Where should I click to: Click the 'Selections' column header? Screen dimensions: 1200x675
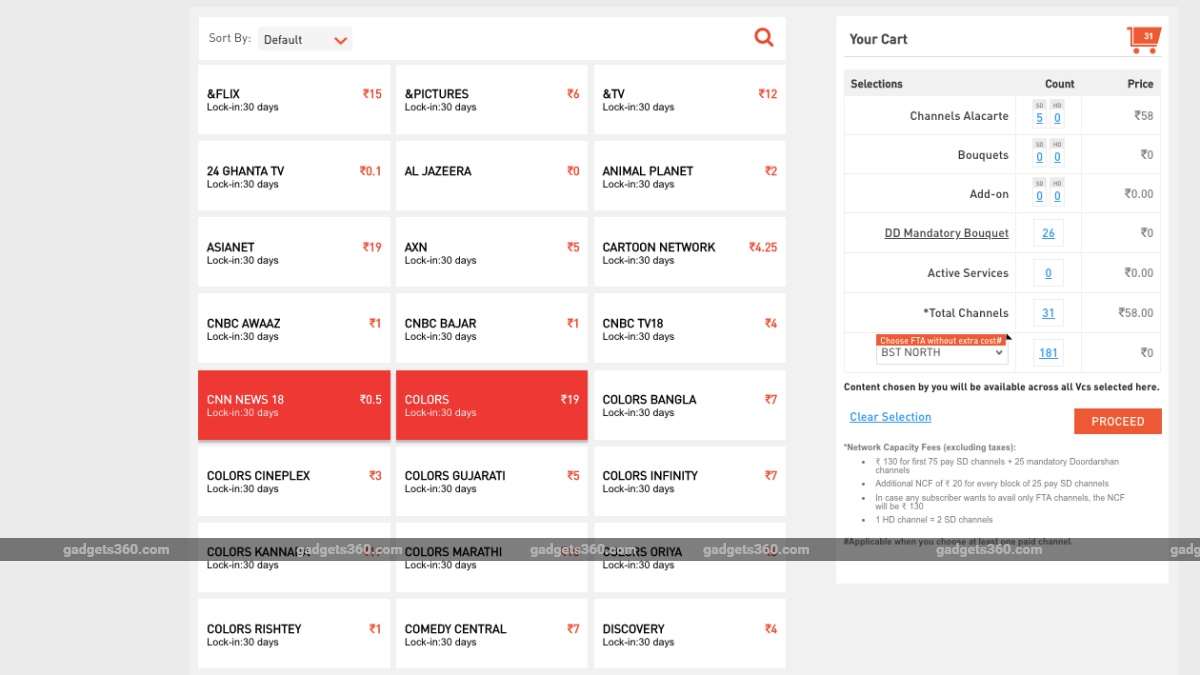[876, 84]
